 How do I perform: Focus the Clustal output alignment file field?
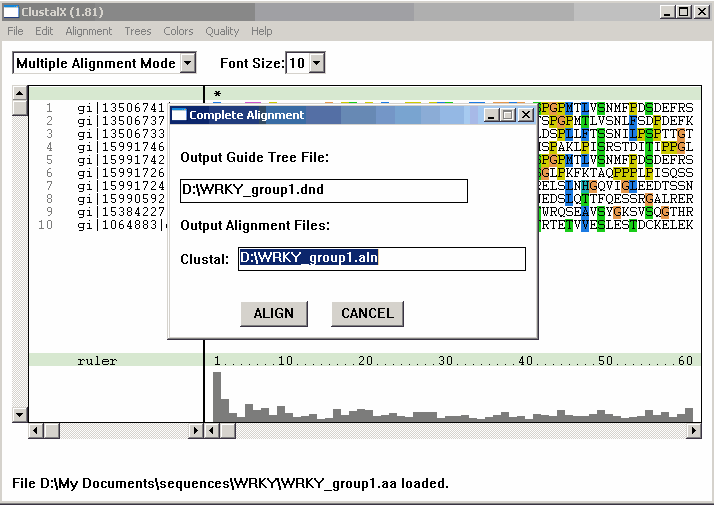click(x=382, y=259)
